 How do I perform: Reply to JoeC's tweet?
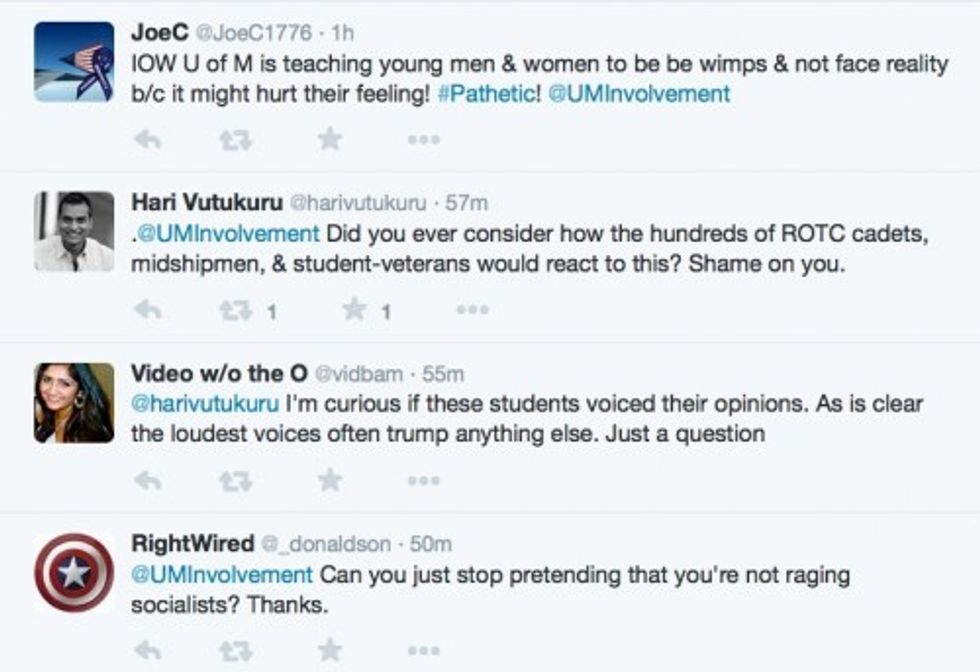pos(148,140)
